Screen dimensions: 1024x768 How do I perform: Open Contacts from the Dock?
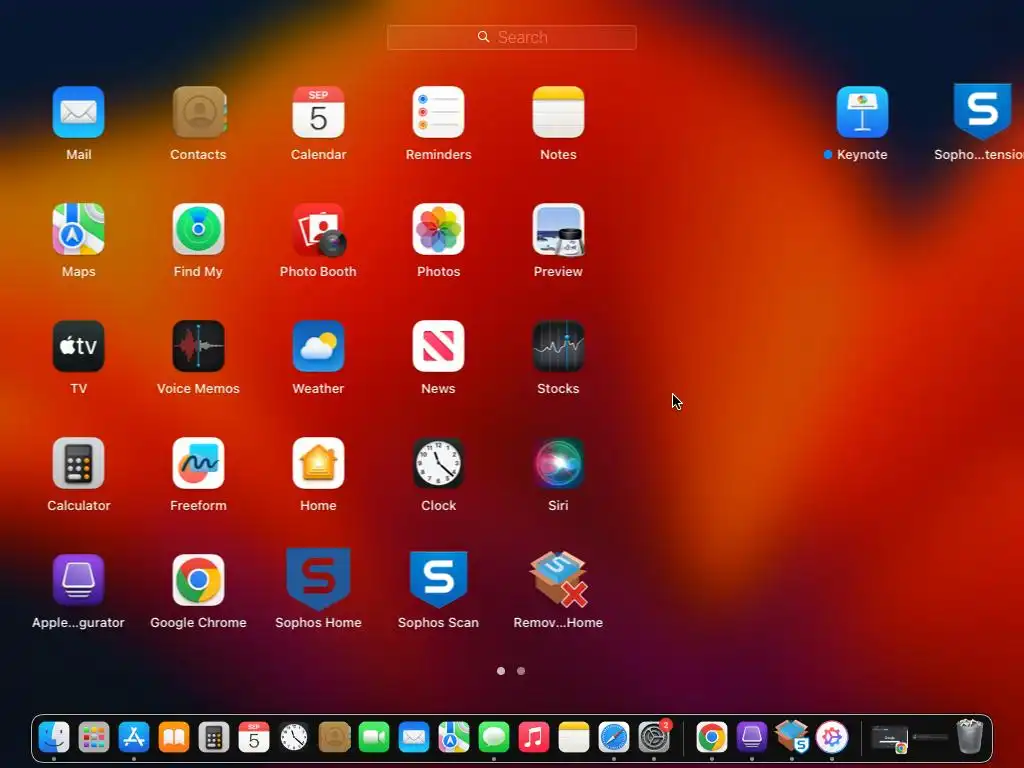[x=334, y=738]
